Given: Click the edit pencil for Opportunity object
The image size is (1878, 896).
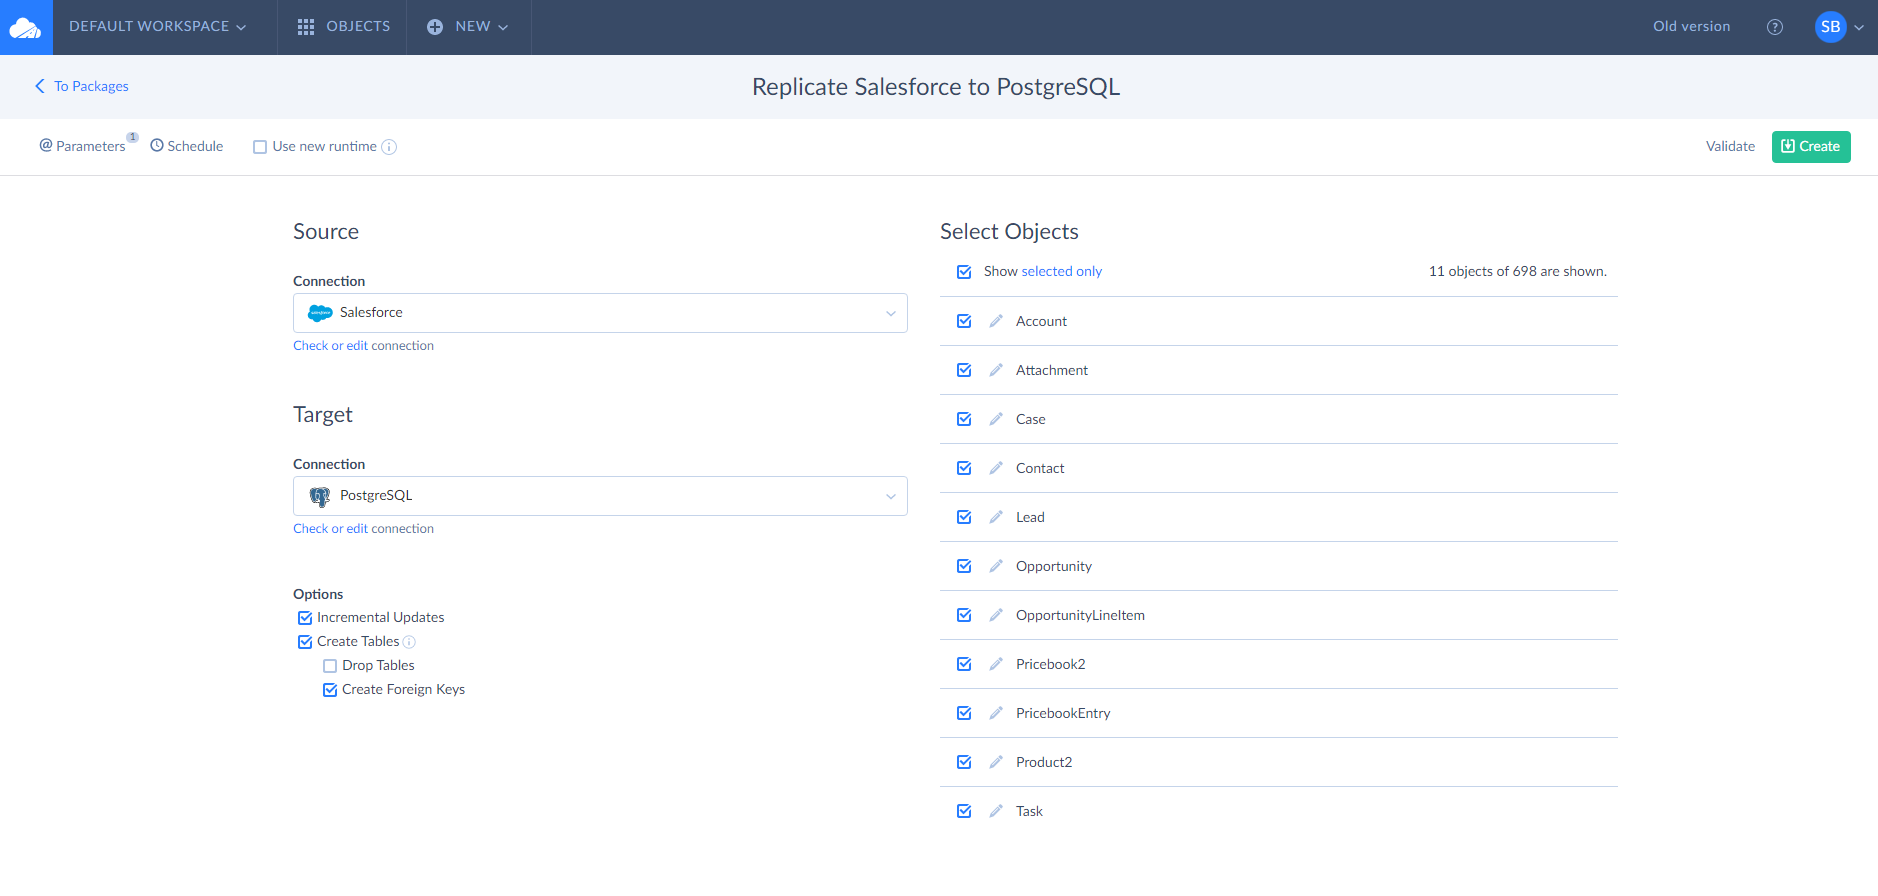Looking at the screenshot, I should coord(996,566).
